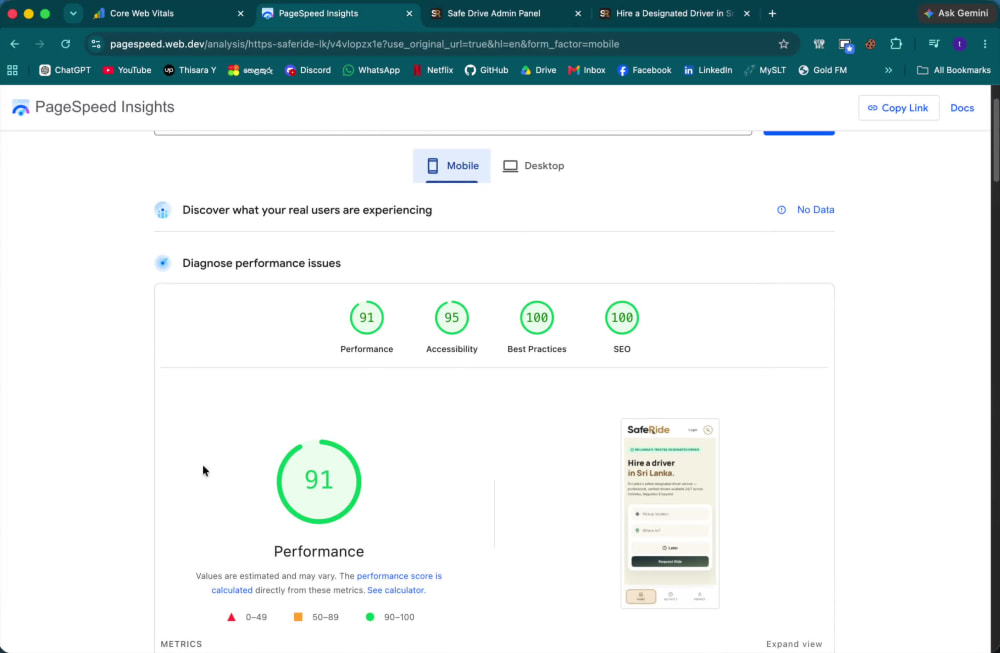Open the Netflix bookmark

tap(433, 70)
